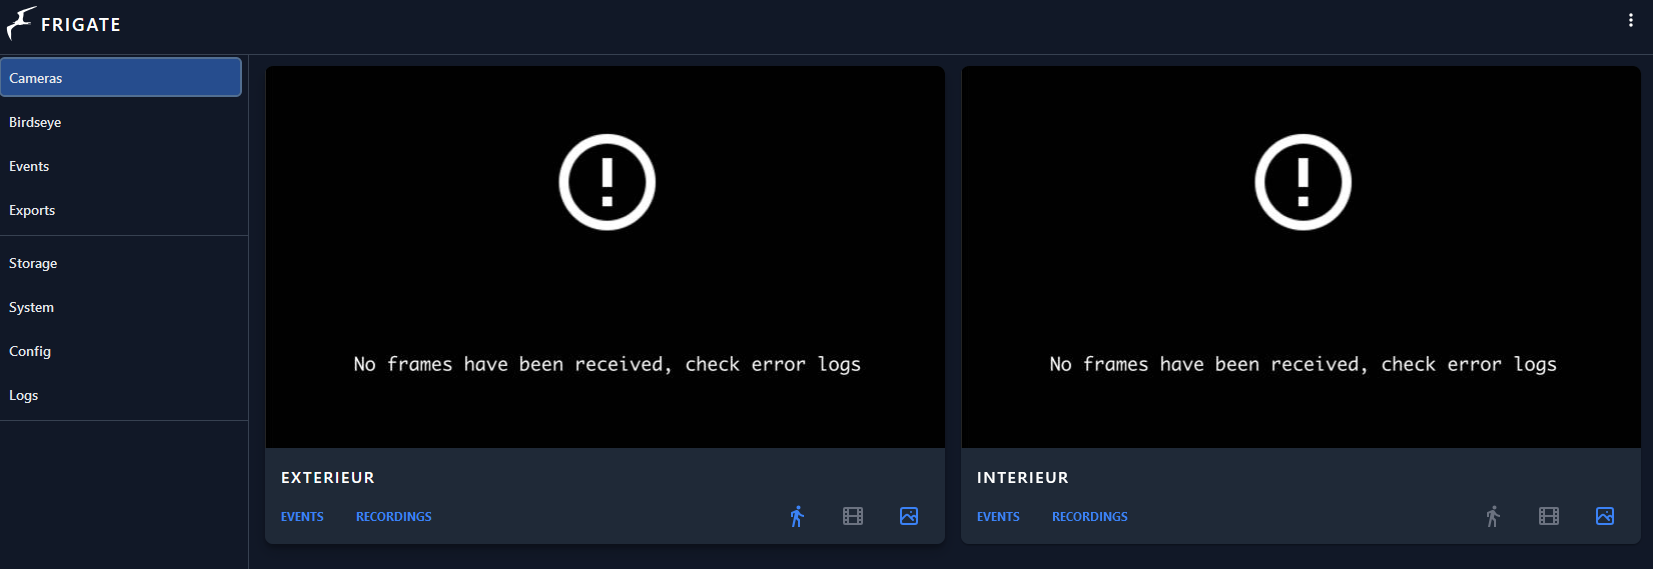Toggle person detection icon for INTERIEUR

point(1493,516)
